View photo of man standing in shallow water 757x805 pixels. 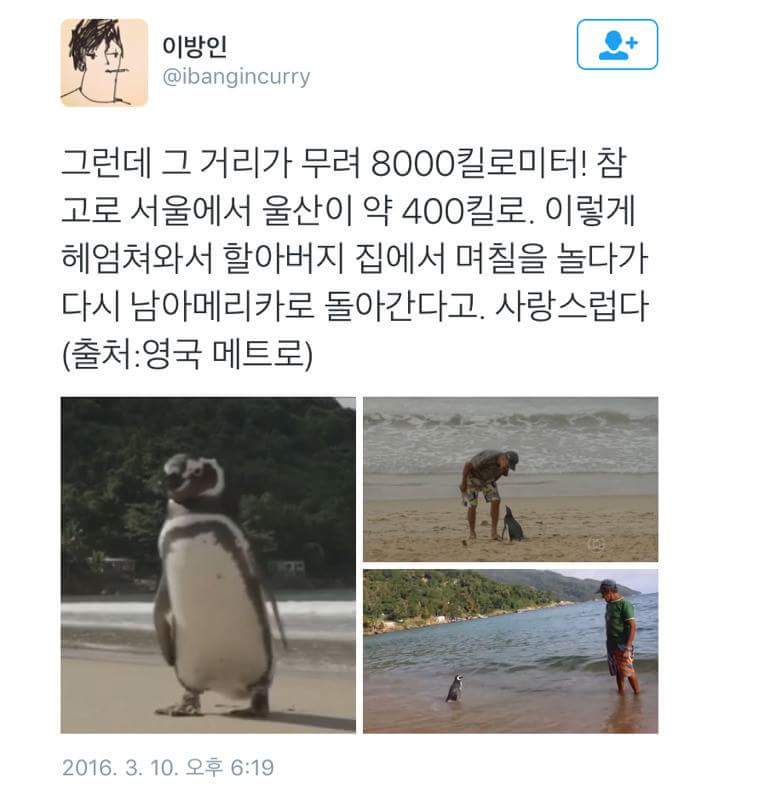pyautogui.click(x=511, y=651)
